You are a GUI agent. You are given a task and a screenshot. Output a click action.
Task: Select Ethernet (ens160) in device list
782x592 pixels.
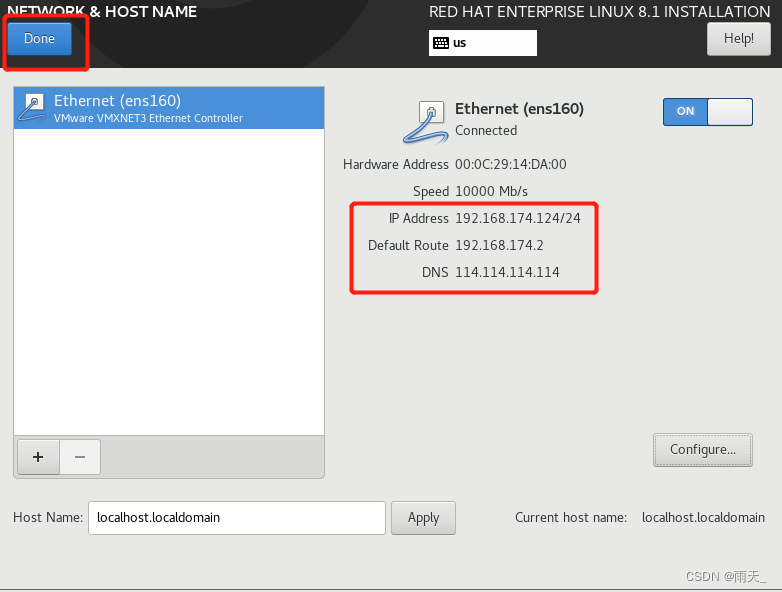point(169,108)
